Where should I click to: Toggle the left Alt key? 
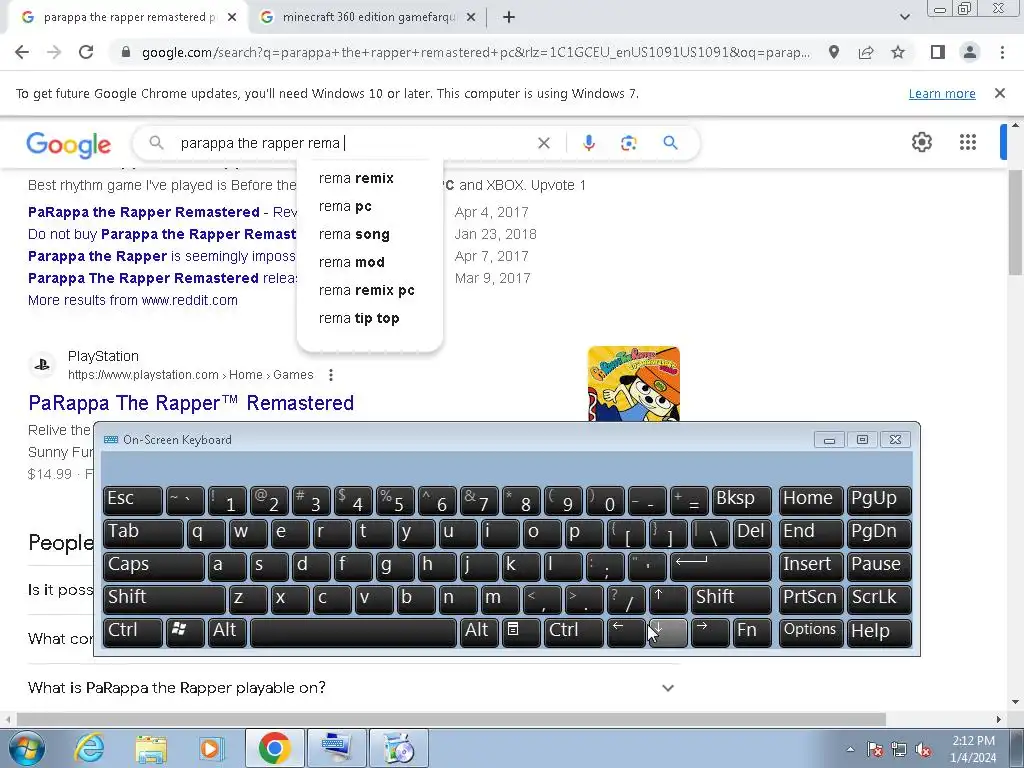(x=227, y=632)
